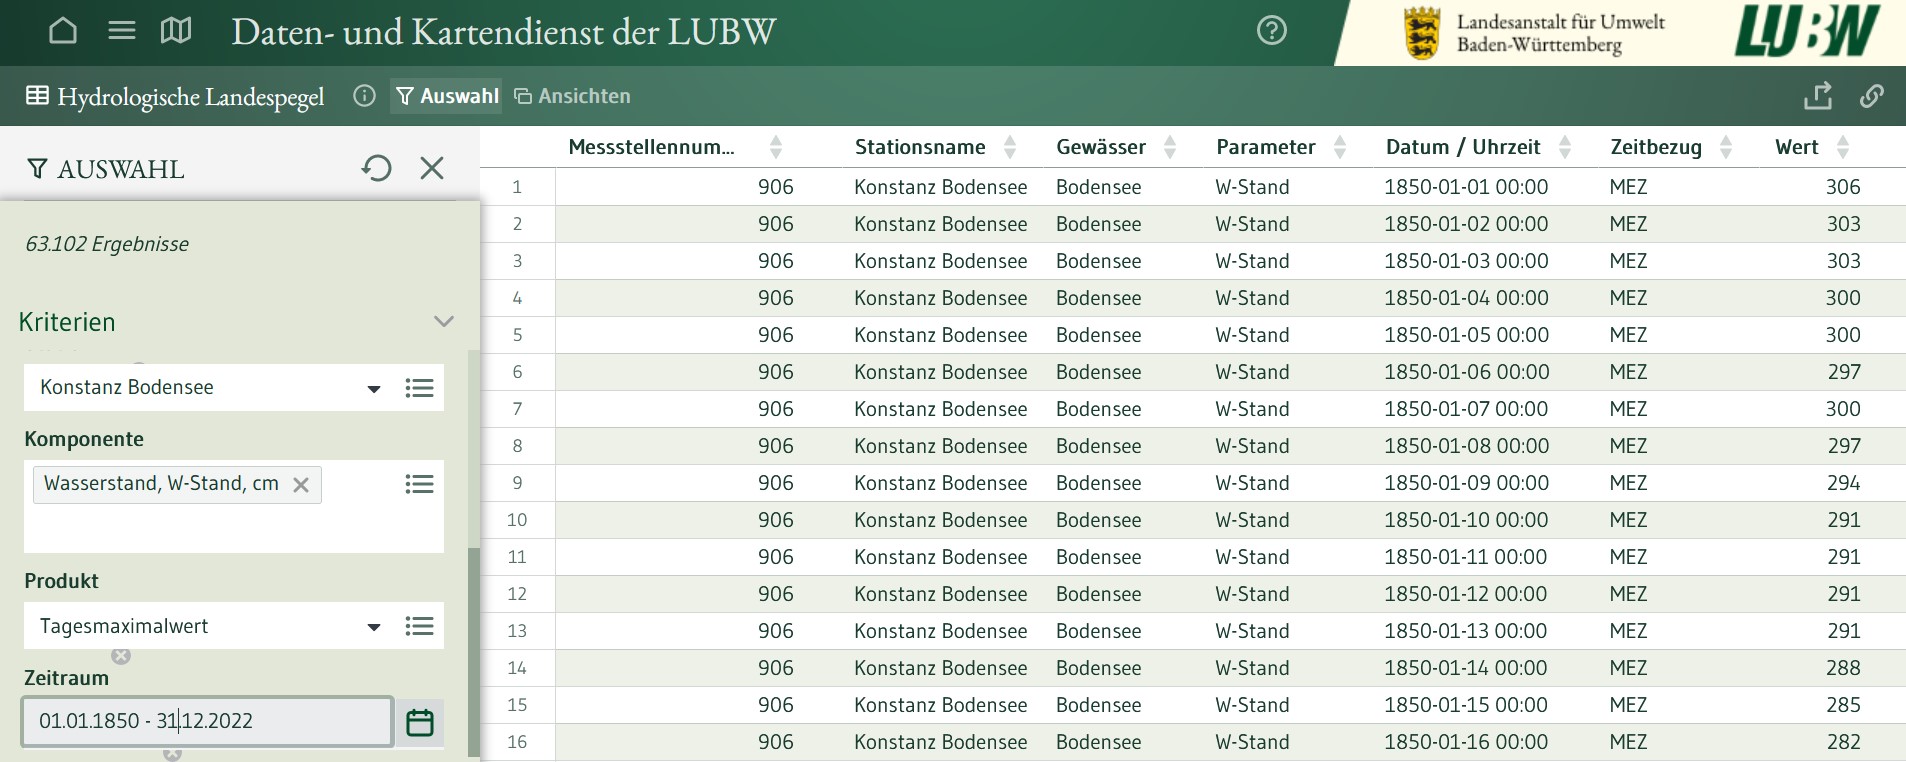Open list for Produkt field
The image size is (1906, 762).
(x=419, y=626)
